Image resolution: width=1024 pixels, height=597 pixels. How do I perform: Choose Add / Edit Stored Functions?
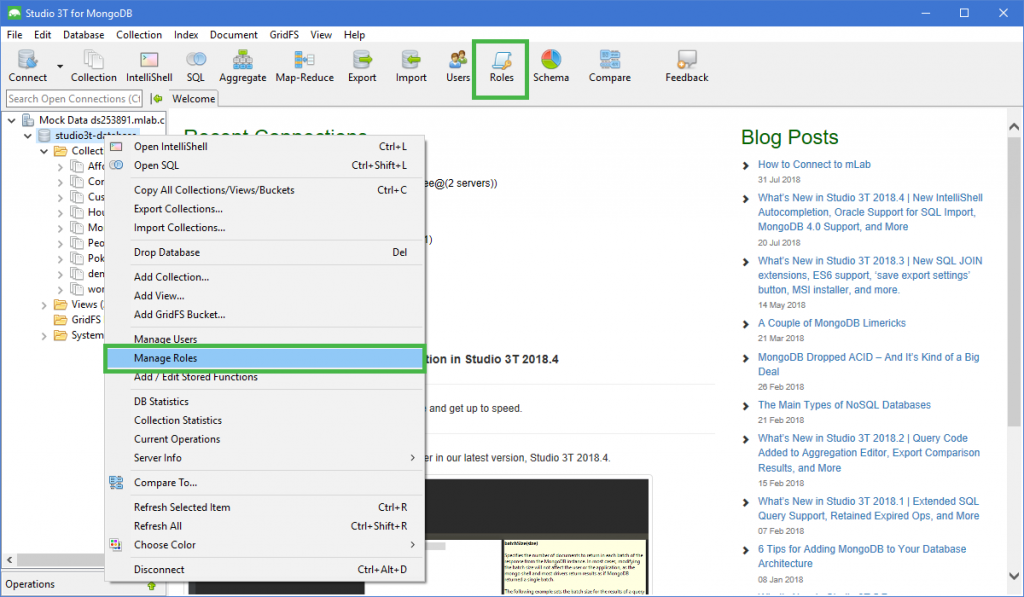pyautogui.click(x=265, y=377)
